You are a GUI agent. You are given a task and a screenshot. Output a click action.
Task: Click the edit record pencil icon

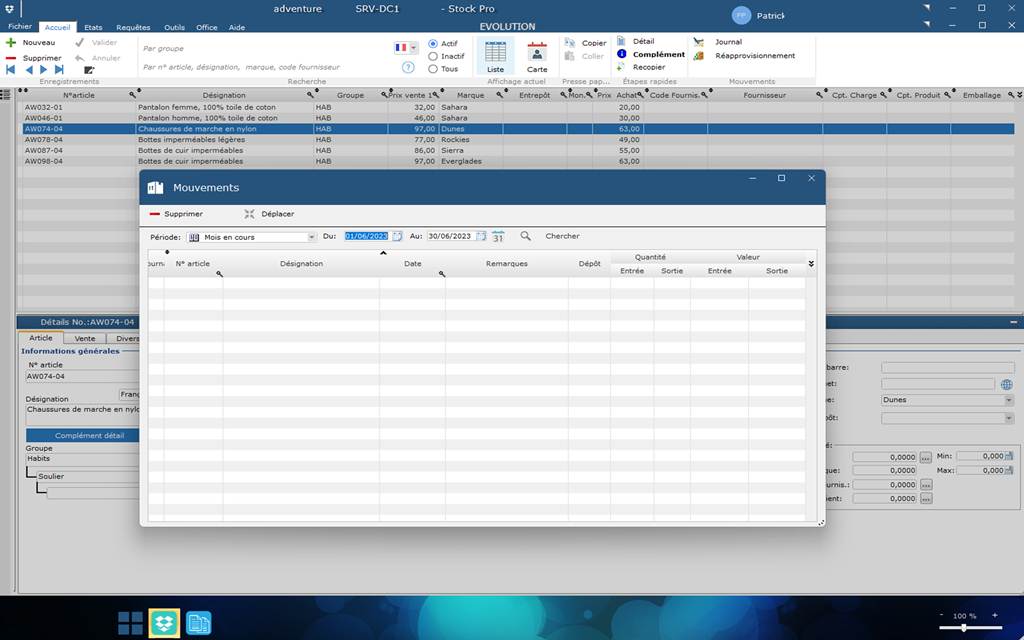point(89,70)
